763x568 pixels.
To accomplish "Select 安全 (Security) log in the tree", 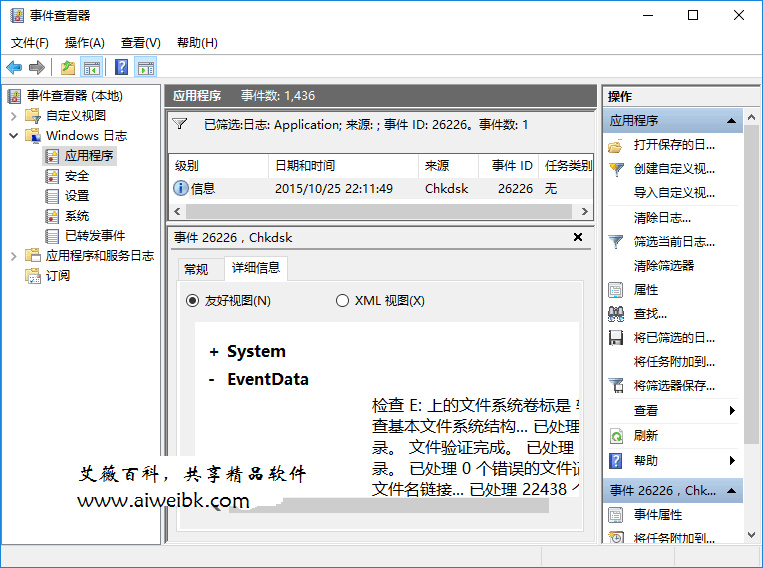I will (77, 176).
